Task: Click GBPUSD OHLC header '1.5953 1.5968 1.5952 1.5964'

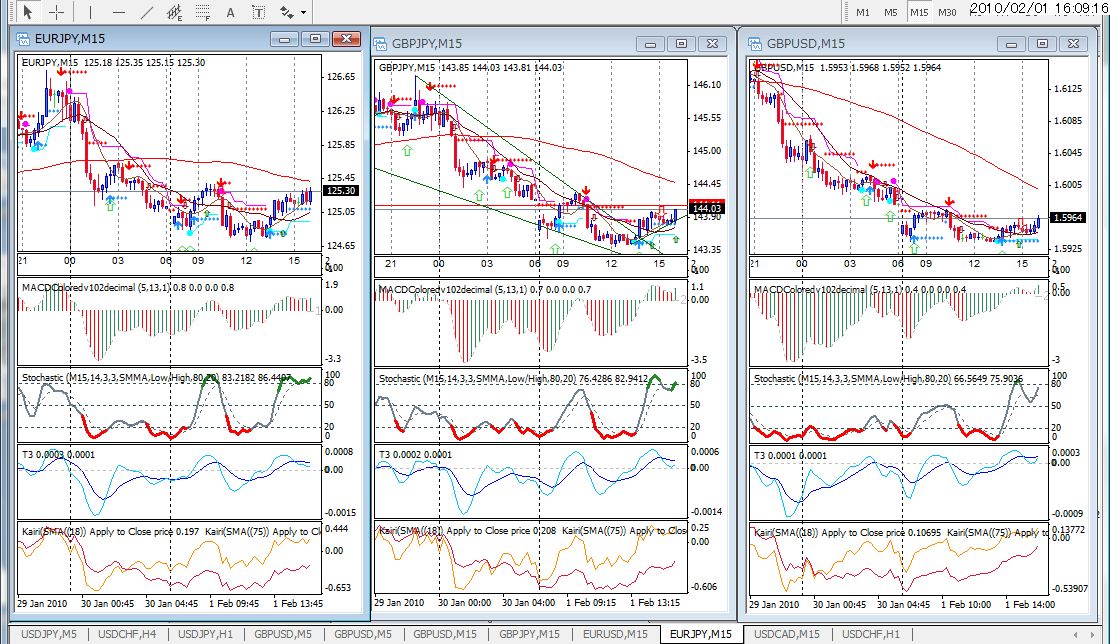Action: coord(880,67)
